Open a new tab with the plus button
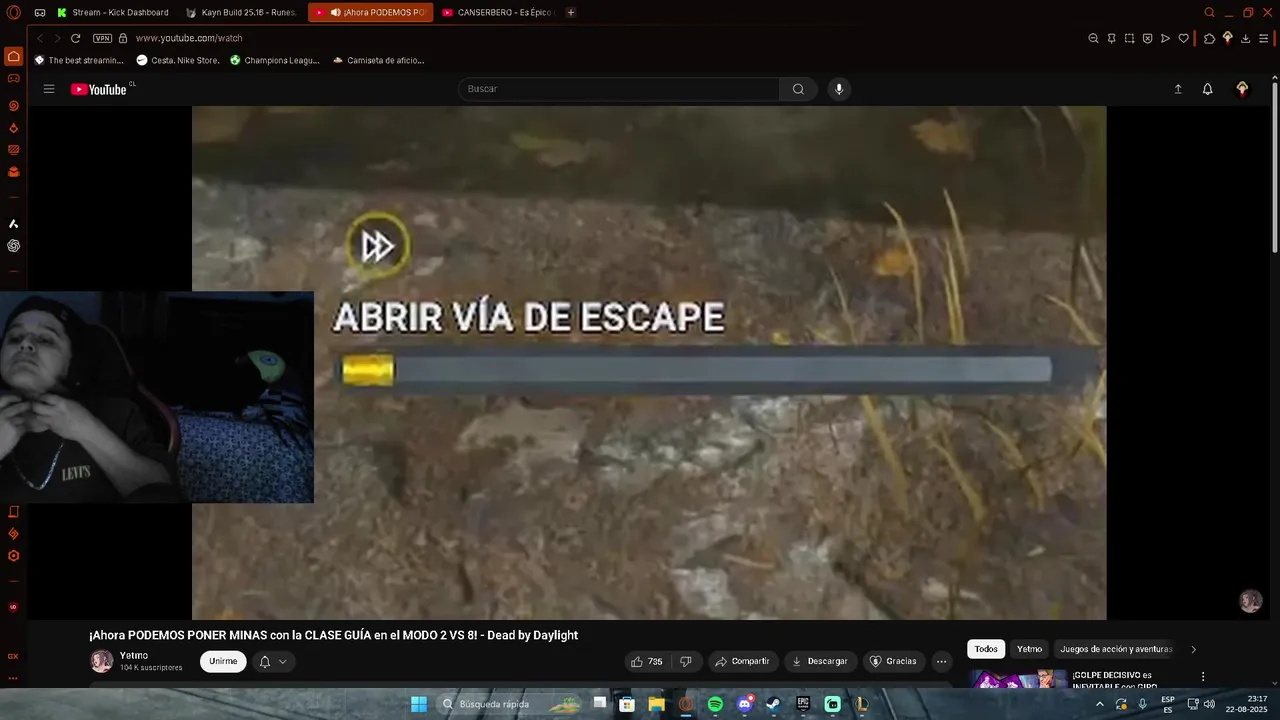1280x720 pixels. [x=571, y=12]
